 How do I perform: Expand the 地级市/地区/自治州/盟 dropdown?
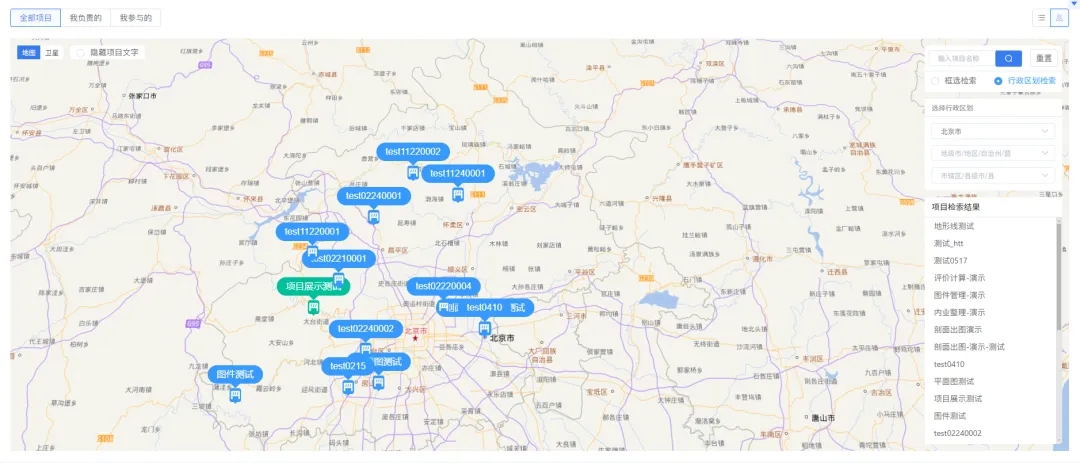click(991, 153)
